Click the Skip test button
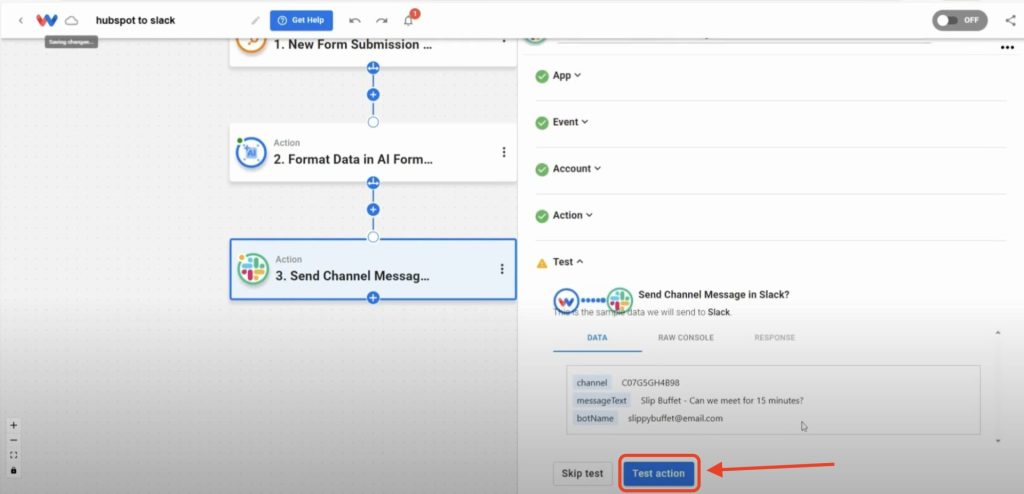Viewport: 1024px width, 494px height. pyautogui.click(x=582, y=474)
